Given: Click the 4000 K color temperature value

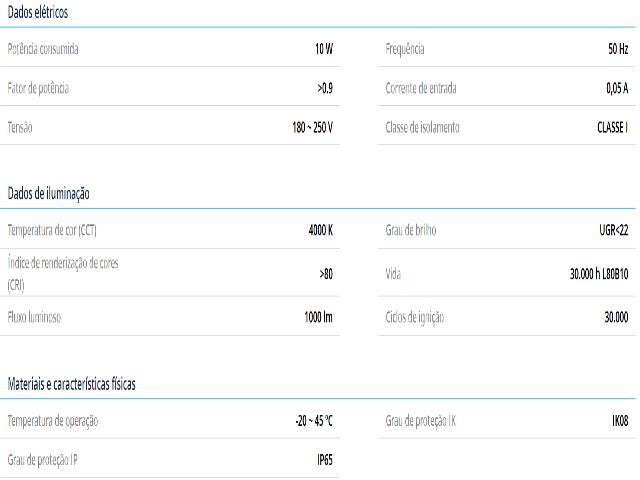Looking at the screenshot, I should point(320,230).
